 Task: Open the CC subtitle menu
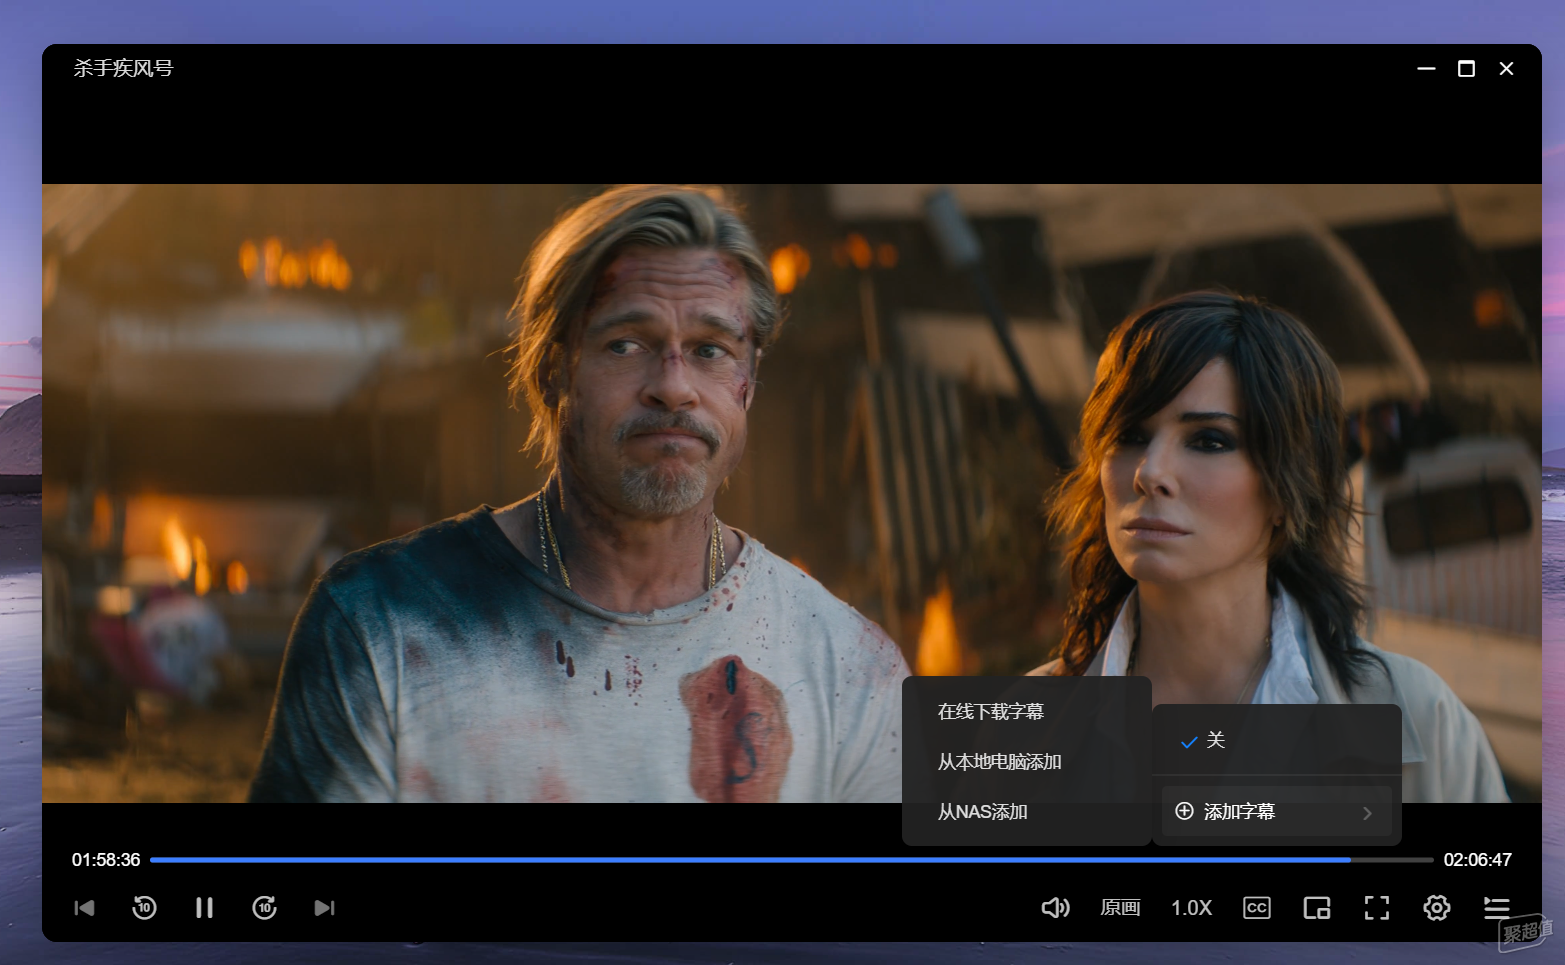click(1257, 908)
